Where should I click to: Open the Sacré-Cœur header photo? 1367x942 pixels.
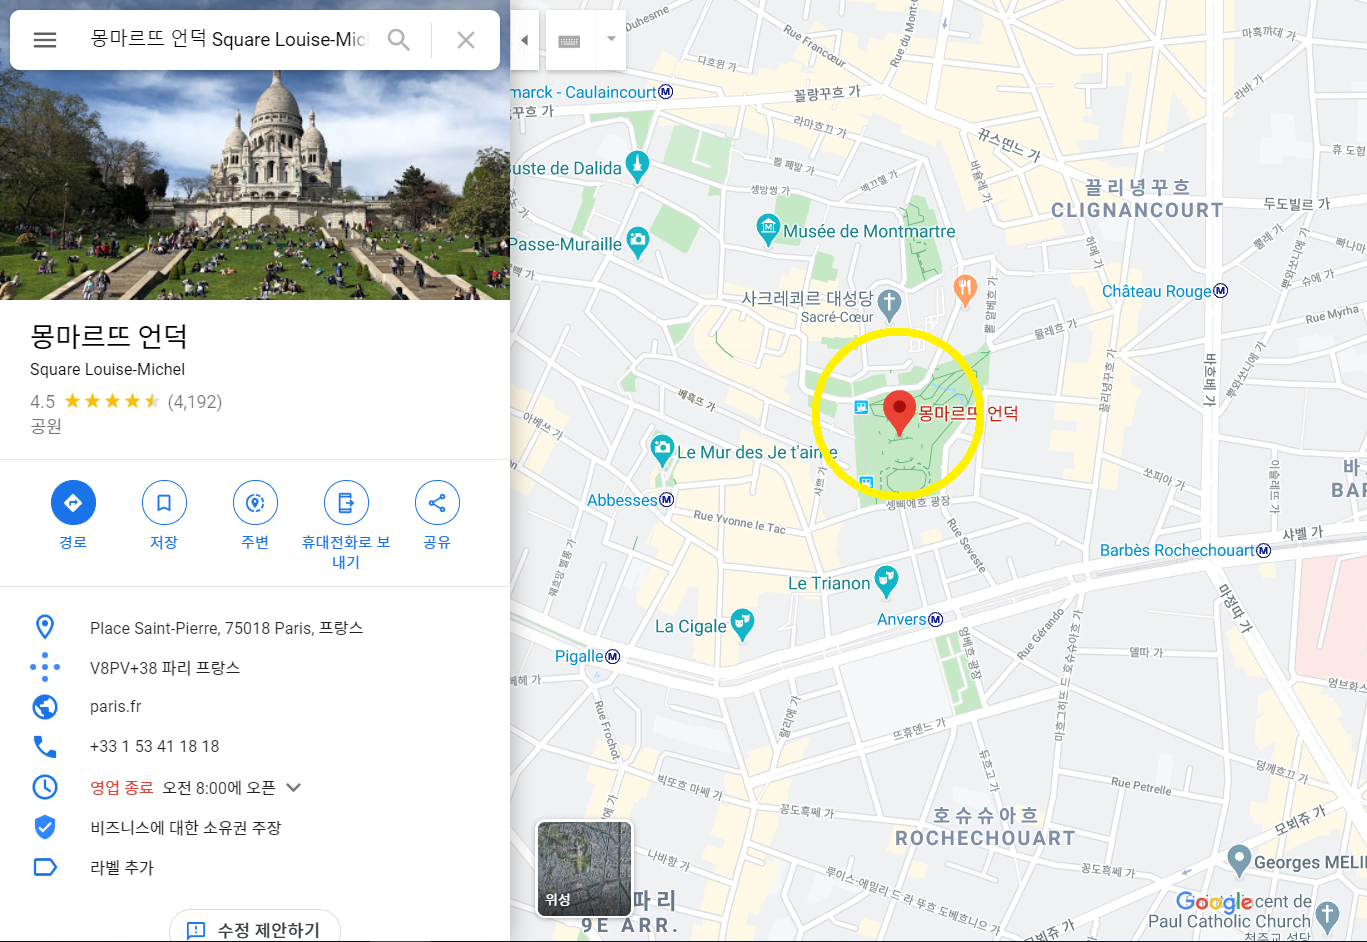tap(255, 185)
